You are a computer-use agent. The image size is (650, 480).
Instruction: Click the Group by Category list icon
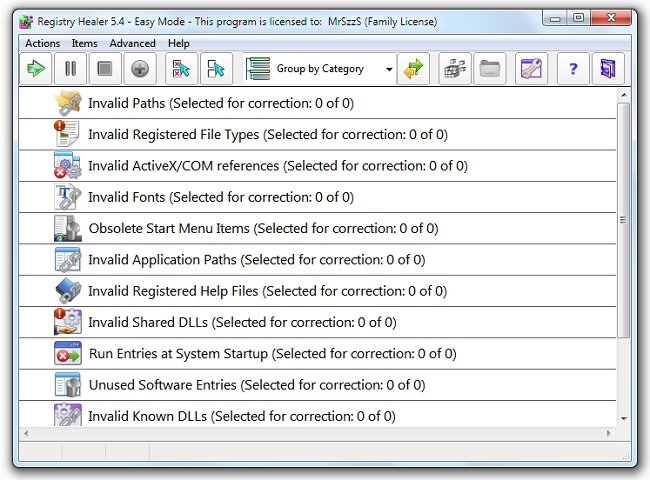(257, 68)
